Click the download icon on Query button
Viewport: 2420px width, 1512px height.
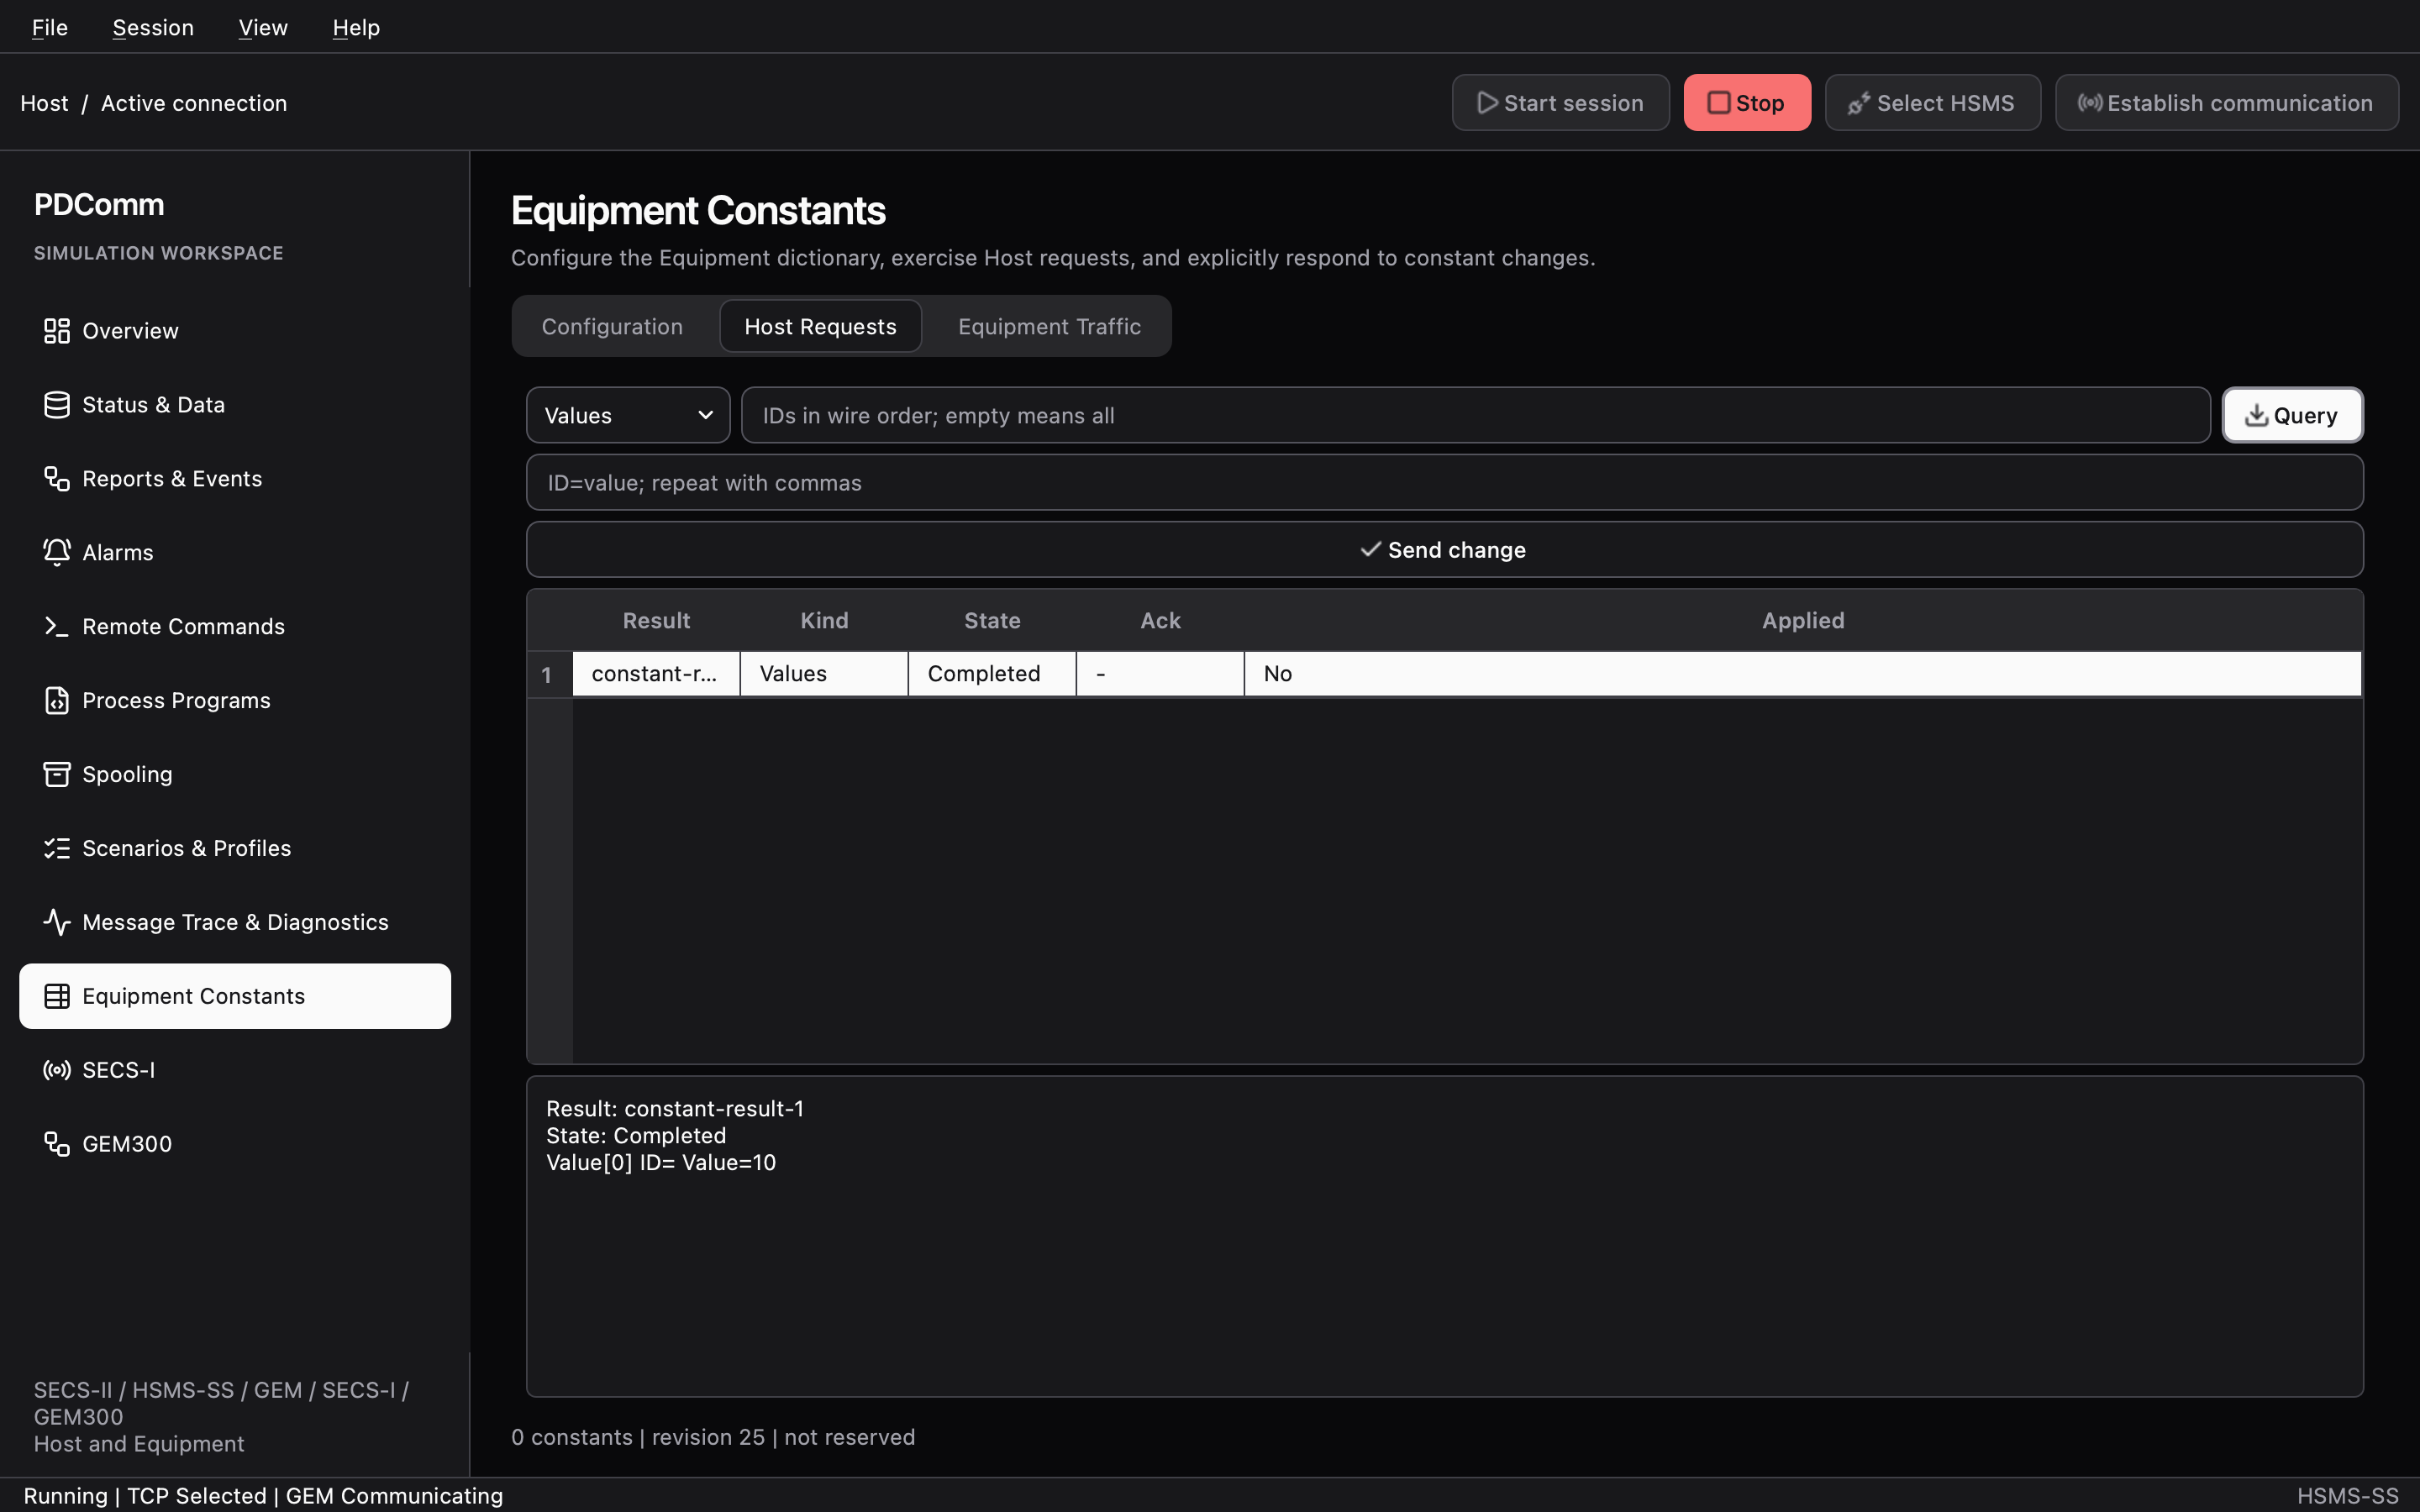click(2256, 415)
